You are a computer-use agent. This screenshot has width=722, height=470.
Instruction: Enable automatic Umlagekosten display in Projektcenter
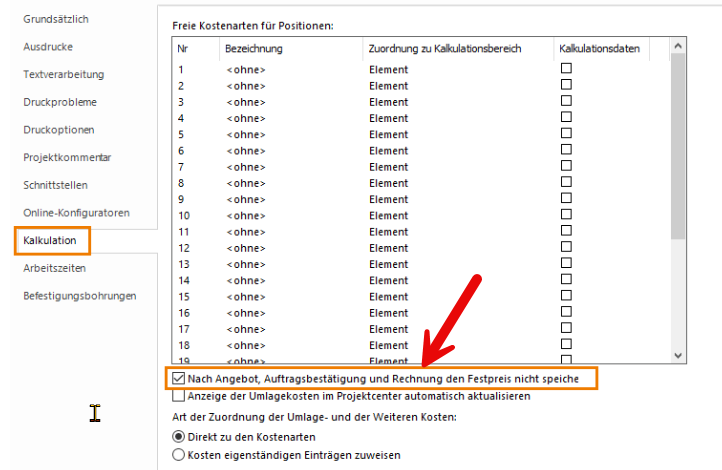click(179, 396)
